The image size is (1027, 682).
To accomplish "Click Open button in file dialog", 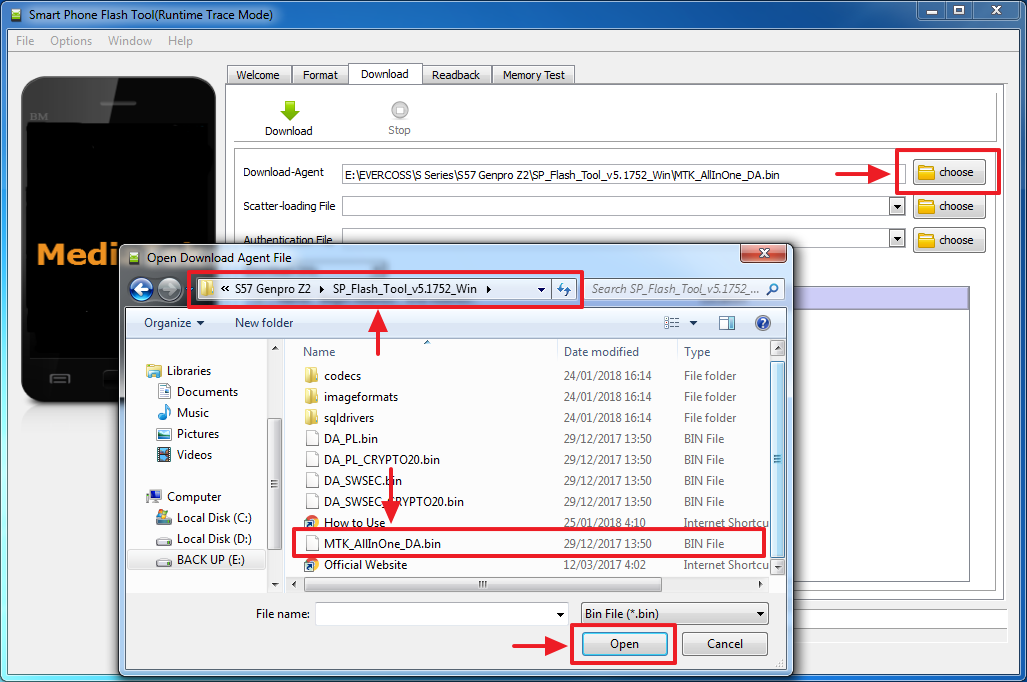I will 624,644.
